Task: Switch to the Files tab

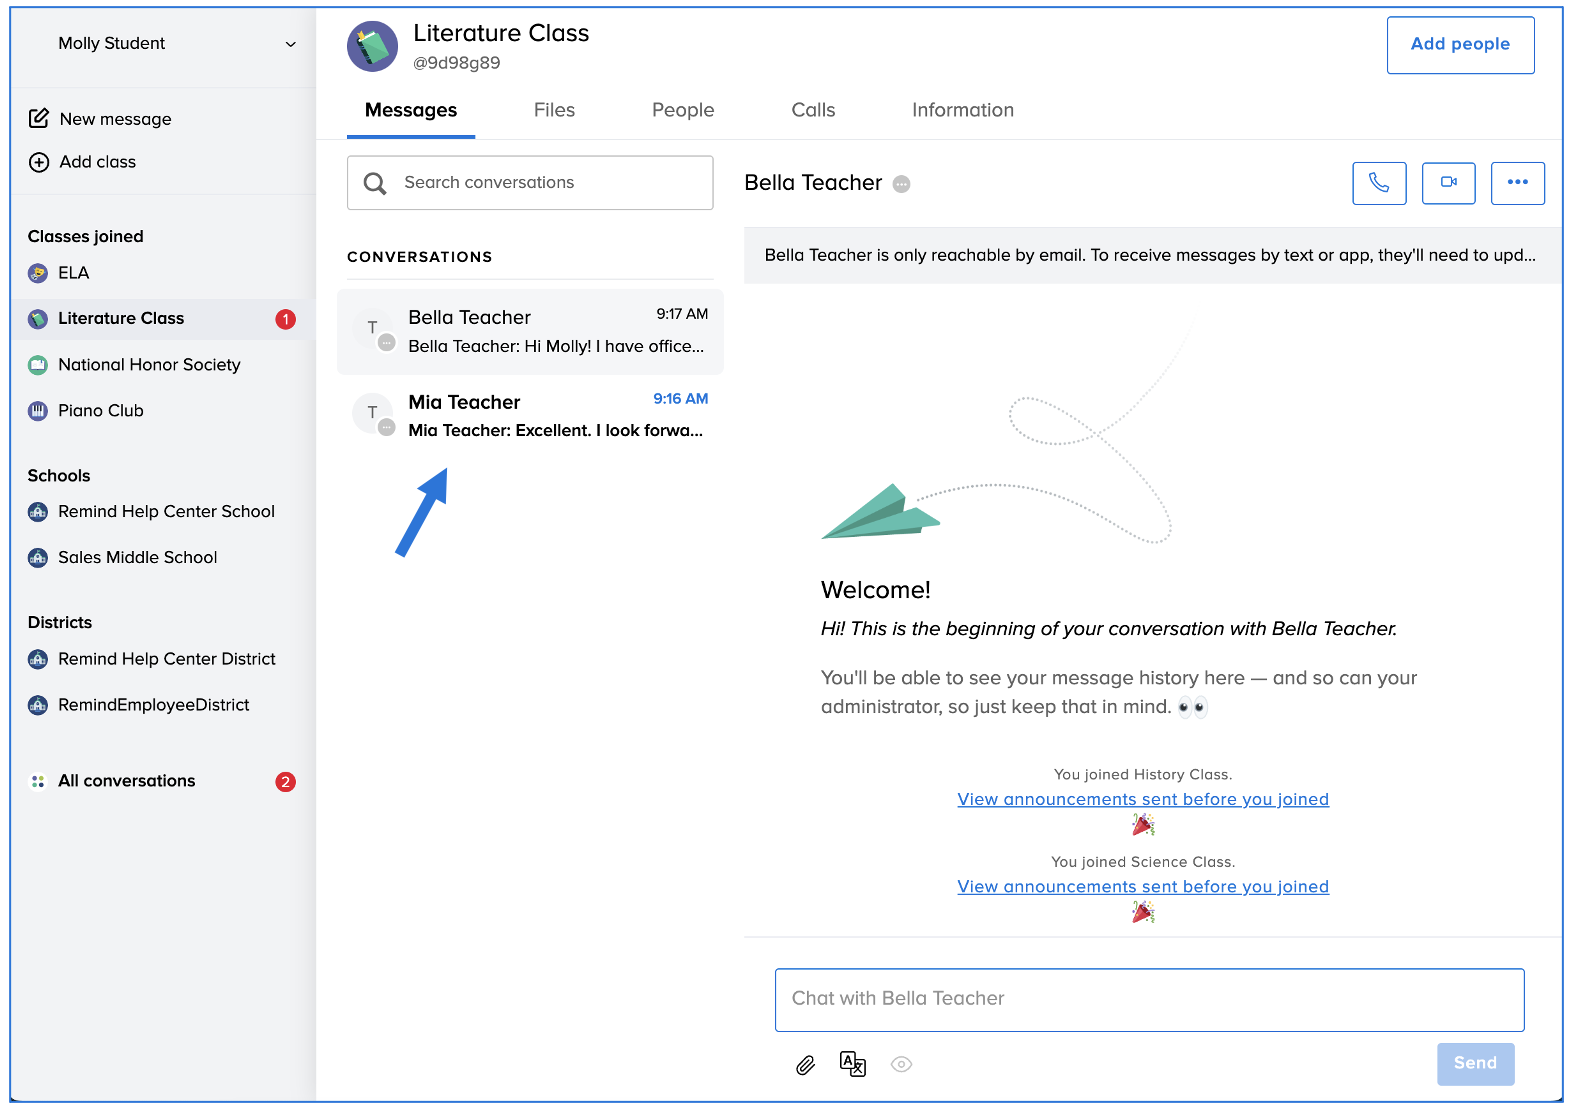Action: [554, 110]
